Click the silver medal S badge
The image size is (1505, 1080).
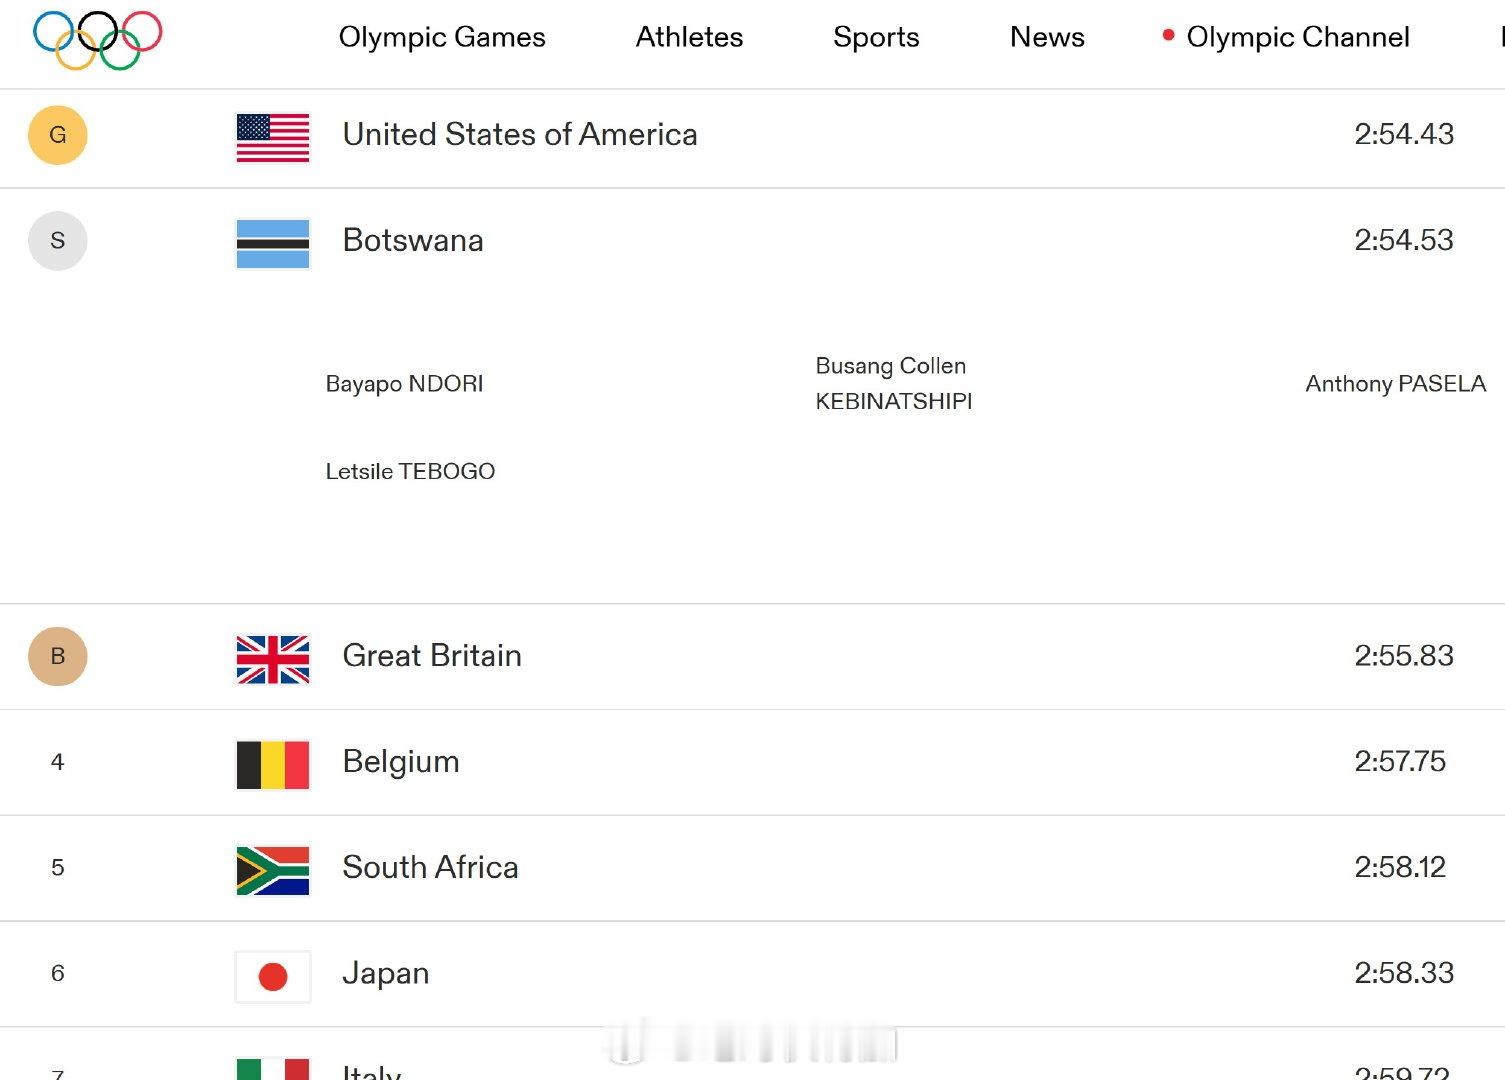[x=58, y=241]
